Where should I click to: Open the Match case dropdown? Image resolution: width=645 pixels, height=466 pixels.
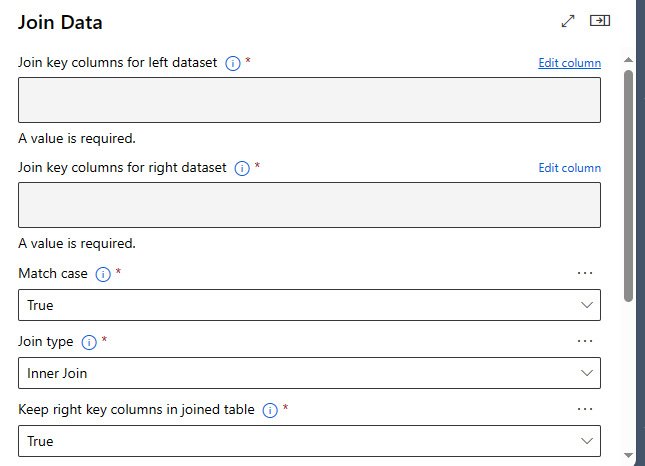(x=309, y=305)
